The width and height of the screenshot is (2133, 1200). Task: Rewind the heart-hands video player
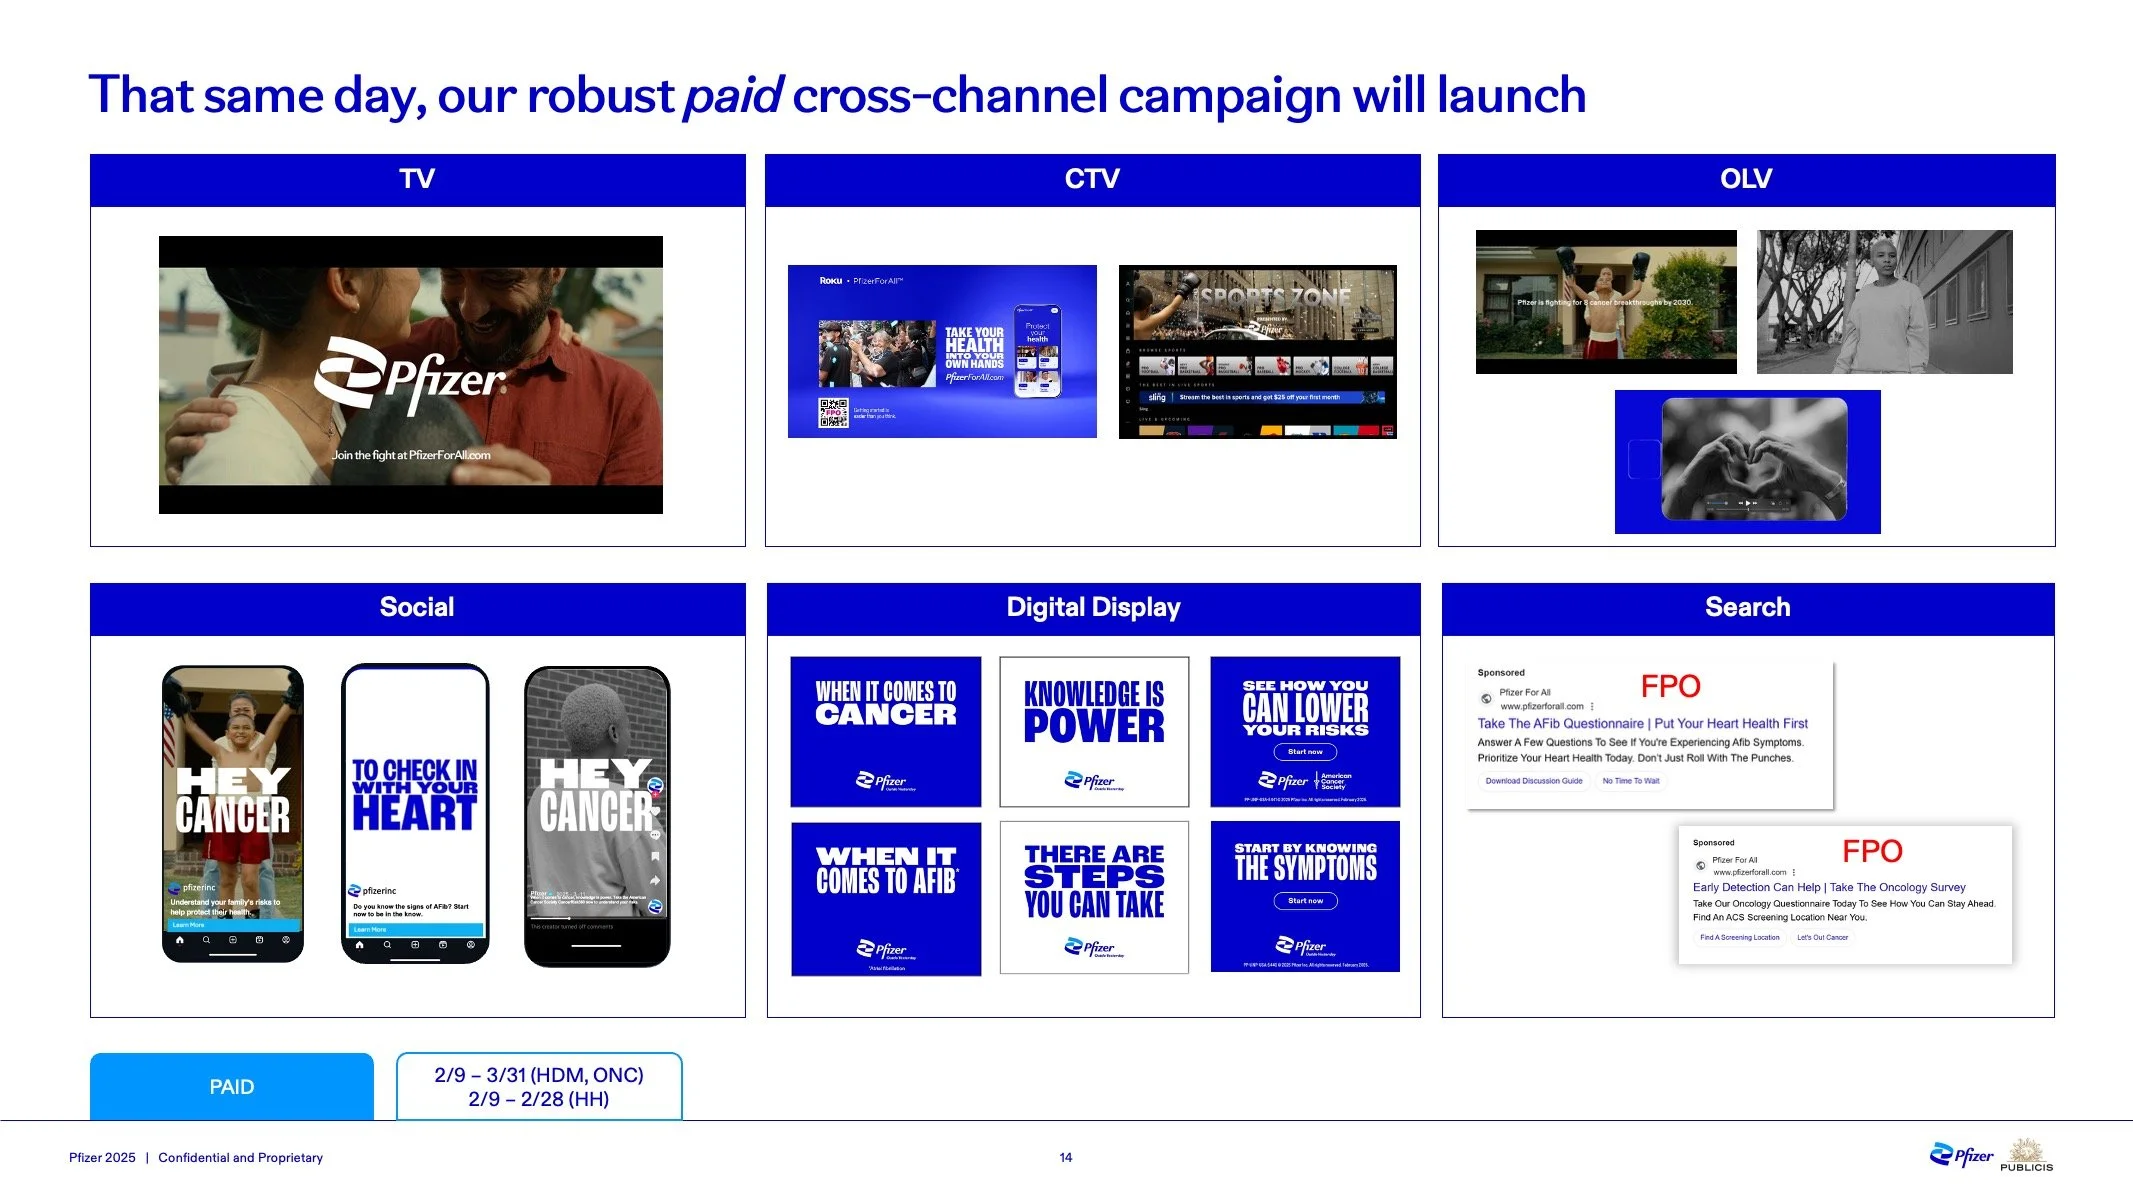pos(1739,502)
